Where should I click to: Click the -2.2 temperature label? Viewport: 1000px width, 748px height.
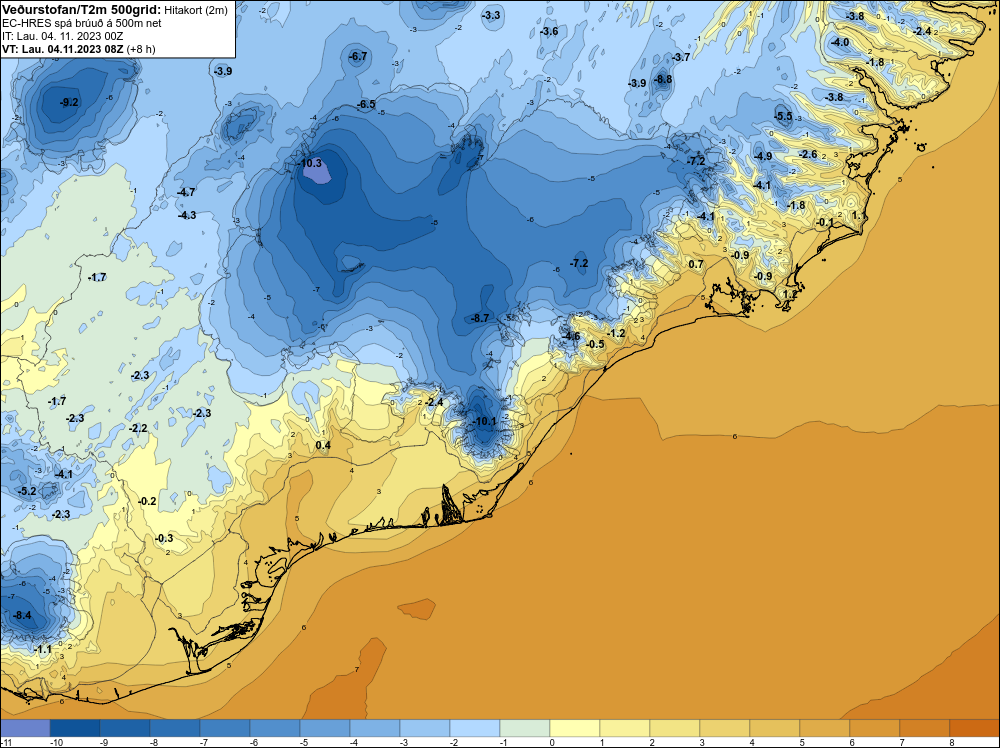[138, 428]
